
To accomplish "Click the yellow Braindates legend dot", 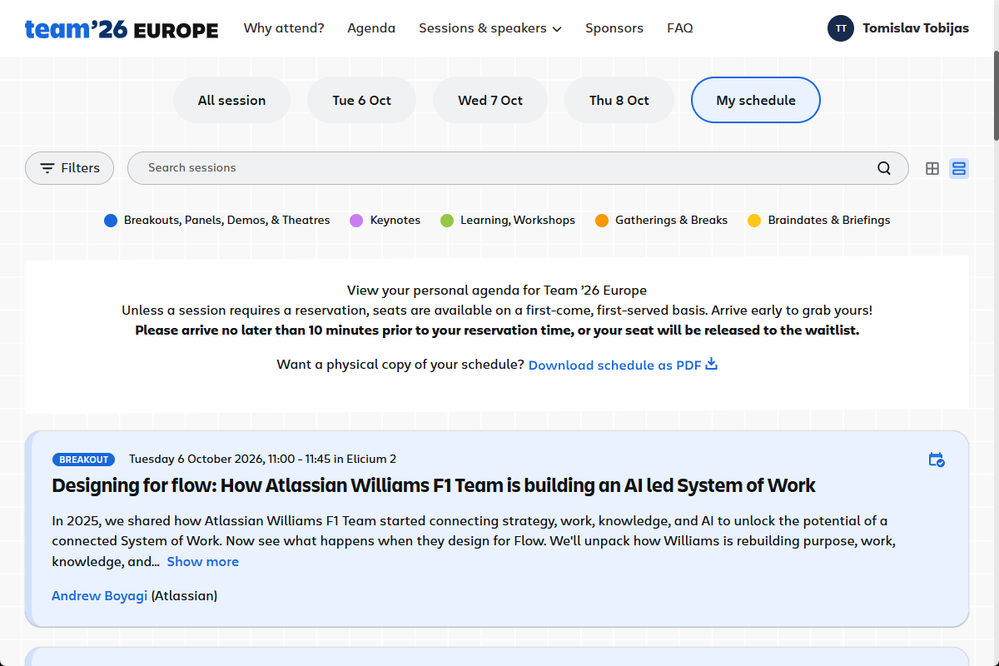I will 754,221.
